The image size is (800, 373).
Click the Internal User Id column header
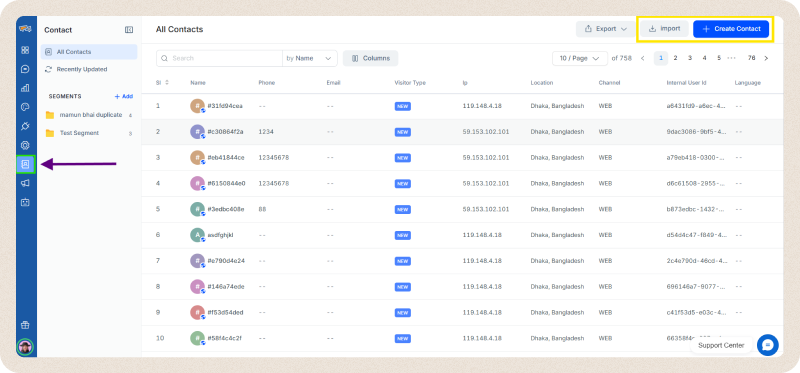click(686, 83)
